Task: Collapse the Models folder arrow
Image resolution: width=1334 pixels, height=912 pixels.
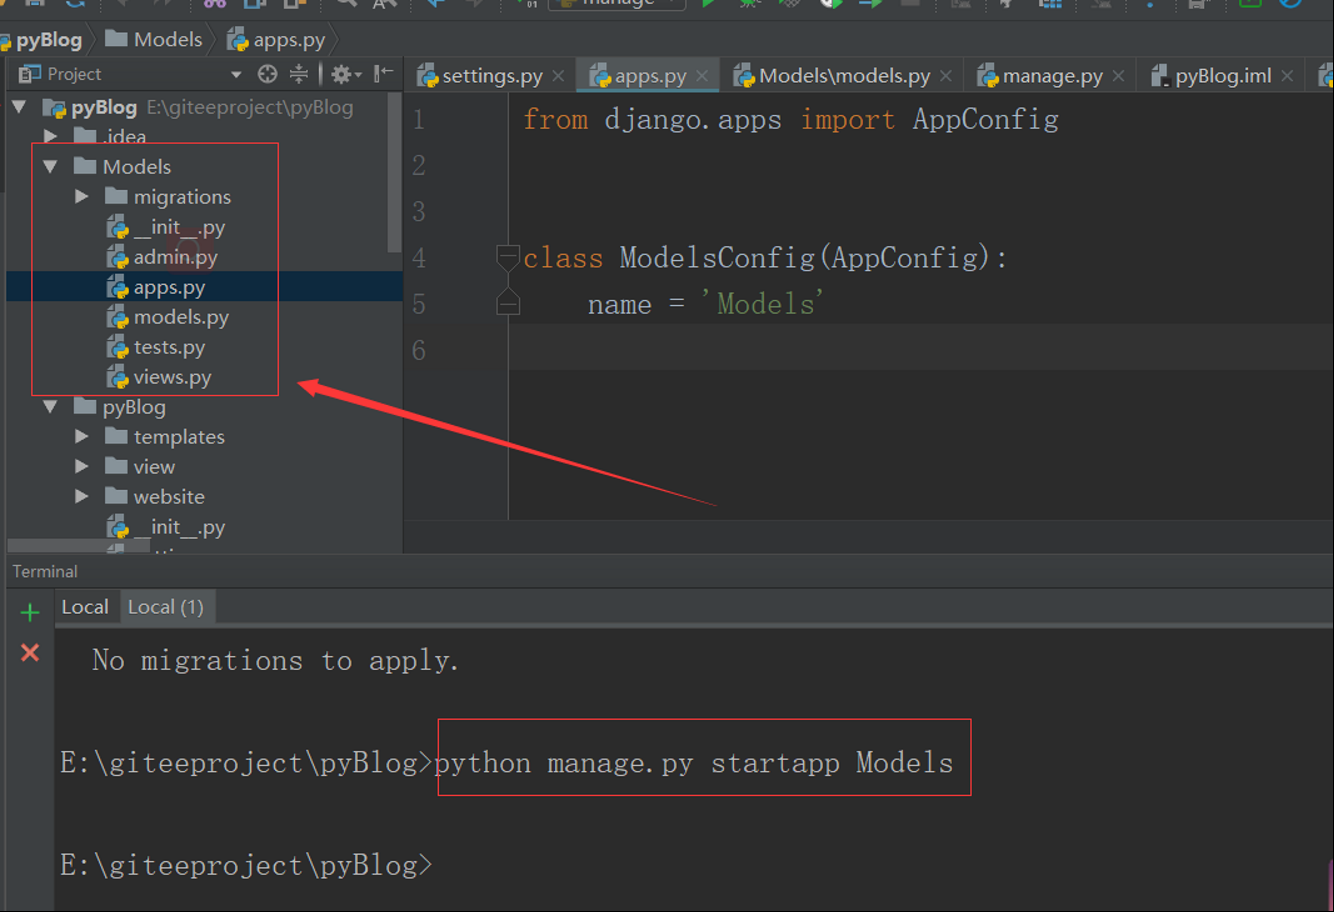Action: coord(51,167)
